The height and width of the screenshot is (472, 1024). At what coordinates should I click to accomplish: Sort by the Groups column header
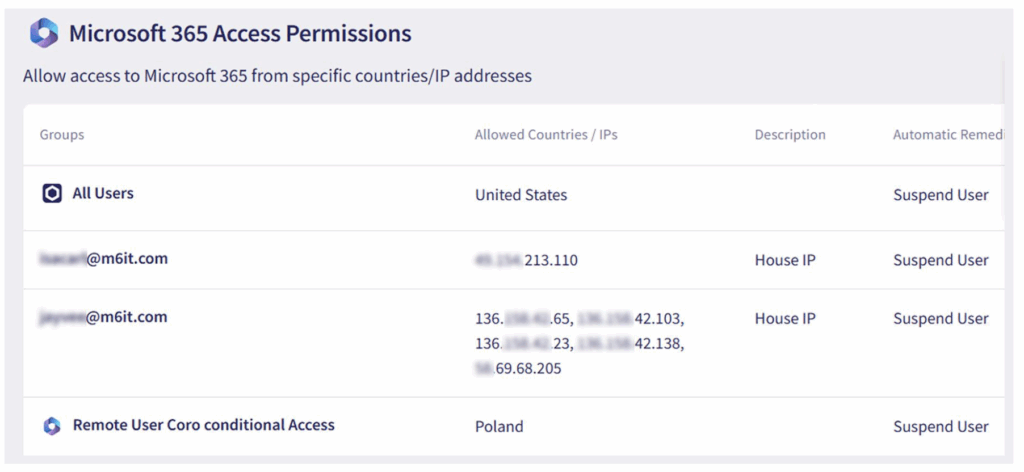click(x=62, y=135)
